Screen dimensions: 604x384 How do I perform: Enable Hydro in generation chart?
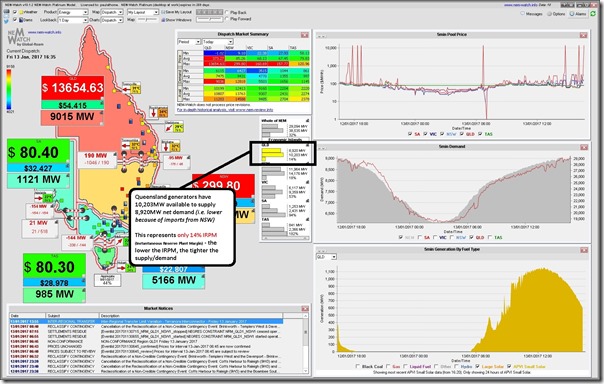457,366
